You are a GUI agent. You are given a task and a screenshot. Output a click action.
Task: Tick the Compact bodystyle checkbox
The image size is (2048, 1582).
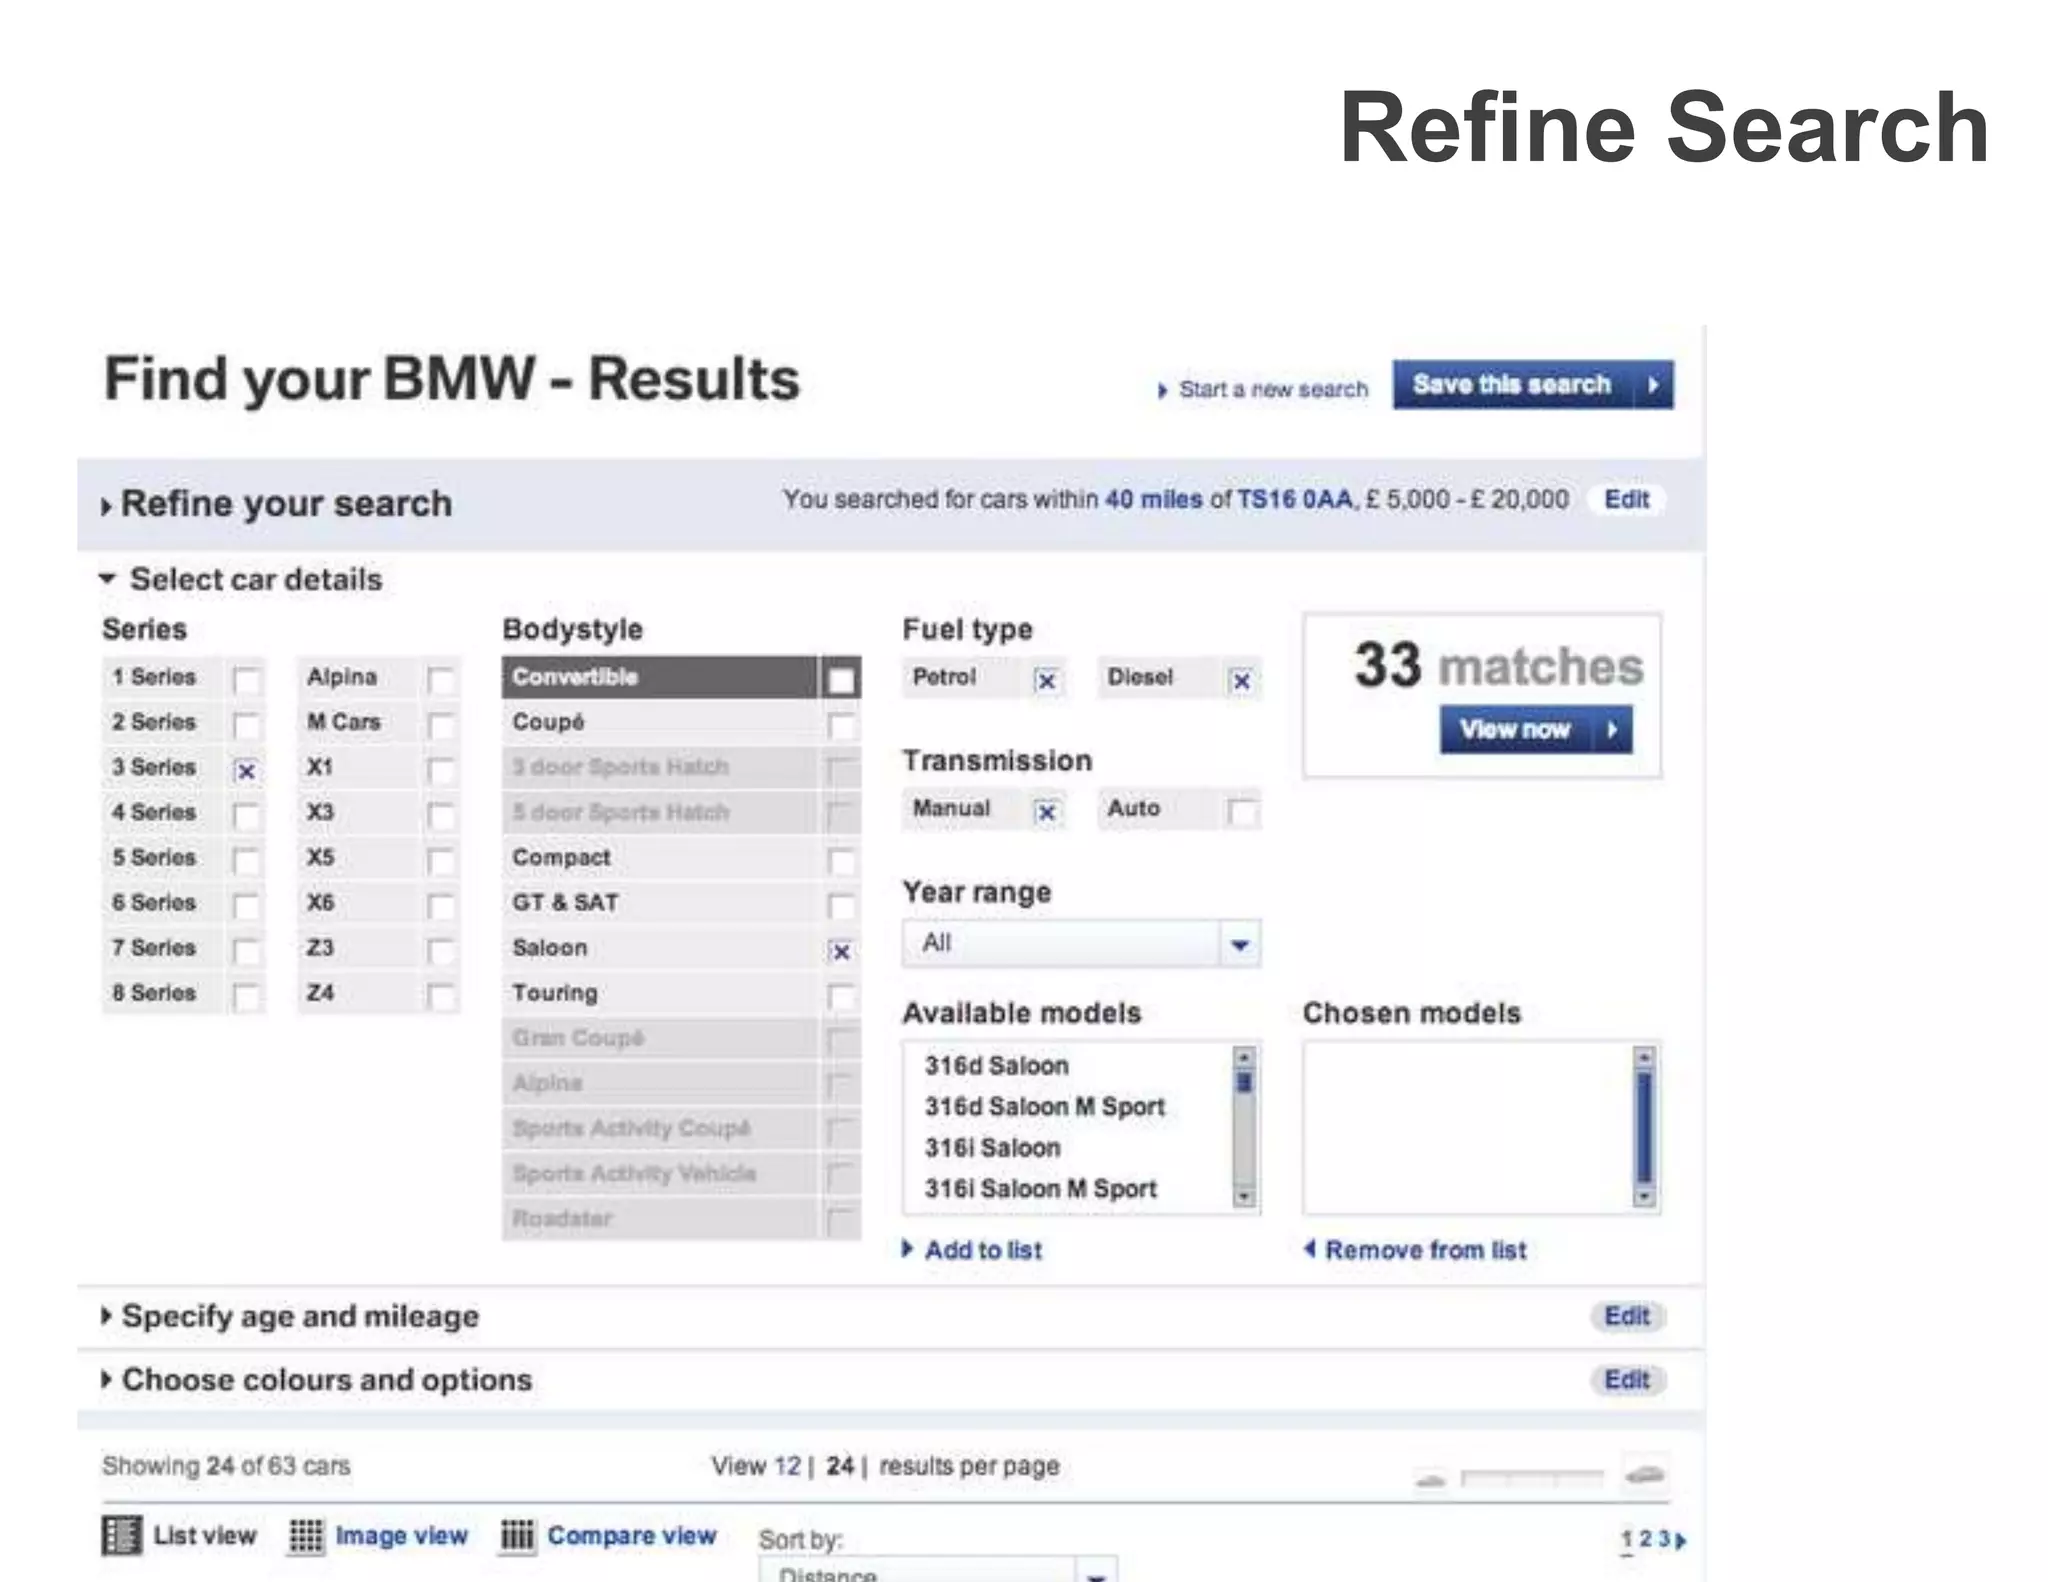click(x=841, y=861)
